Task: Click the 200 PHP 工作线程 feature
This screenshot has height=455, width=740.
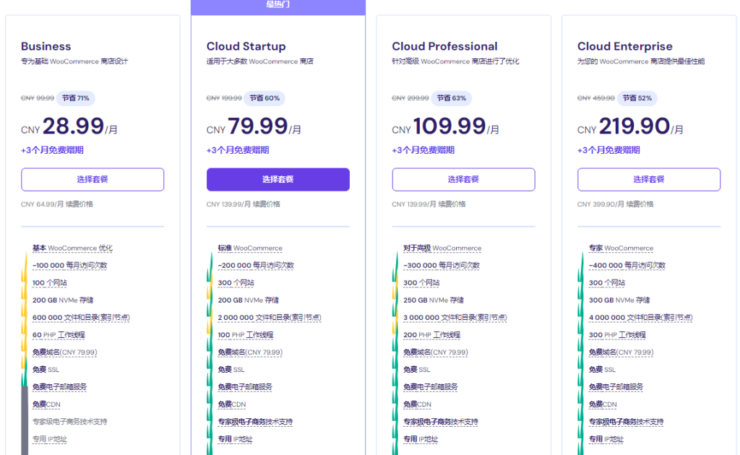Action: [x=431, y=335]
